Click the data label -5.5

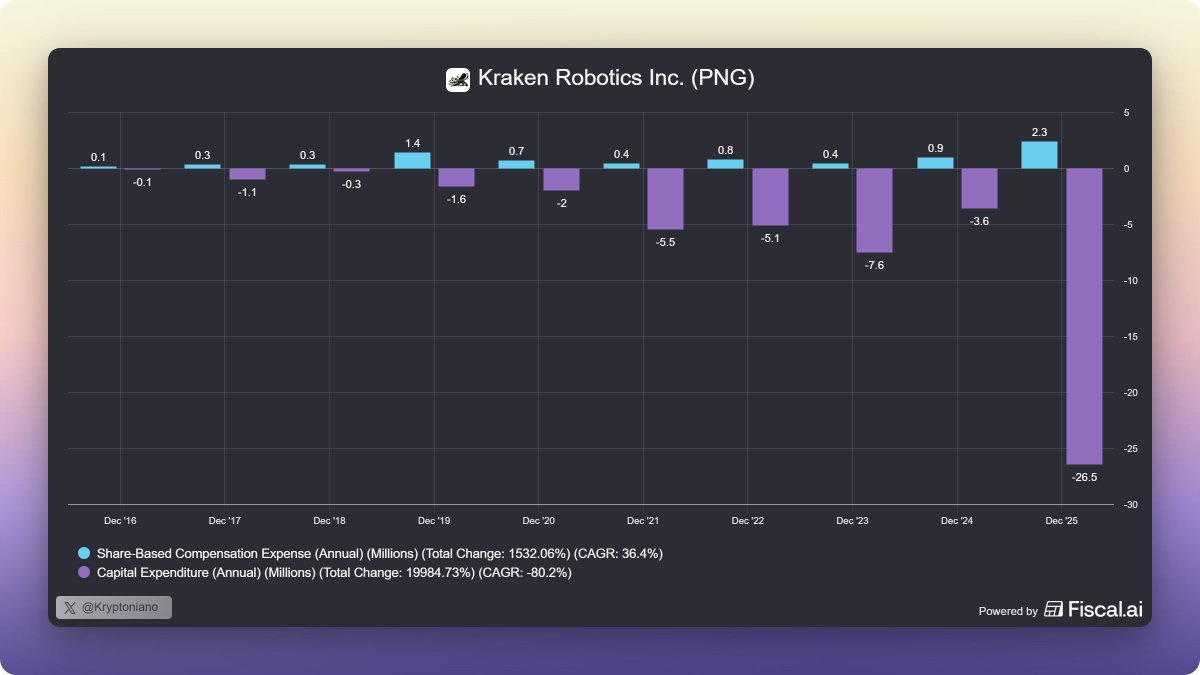click(666, 242)
